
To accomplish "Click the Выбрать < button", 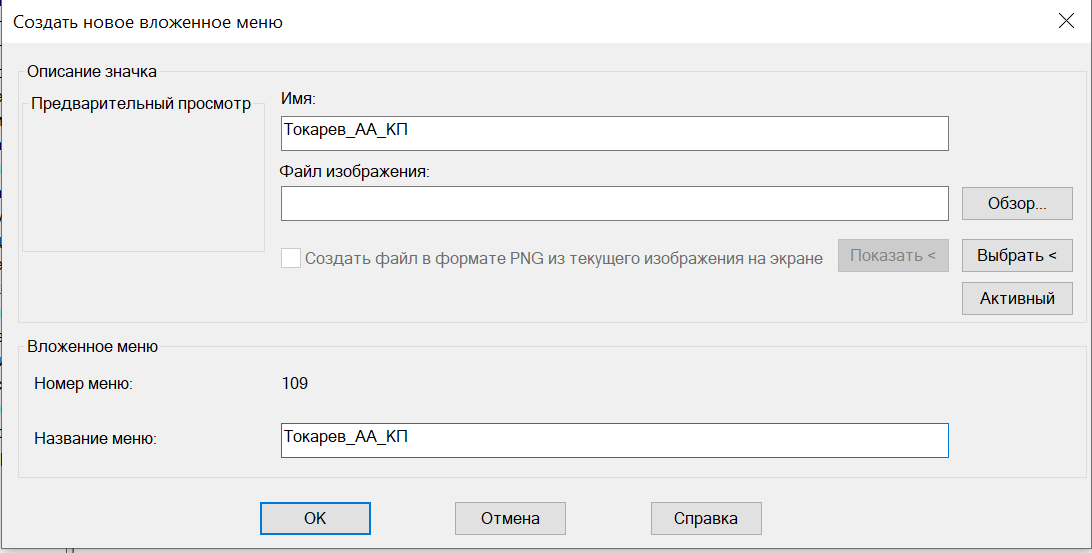I will point(1017,256).
